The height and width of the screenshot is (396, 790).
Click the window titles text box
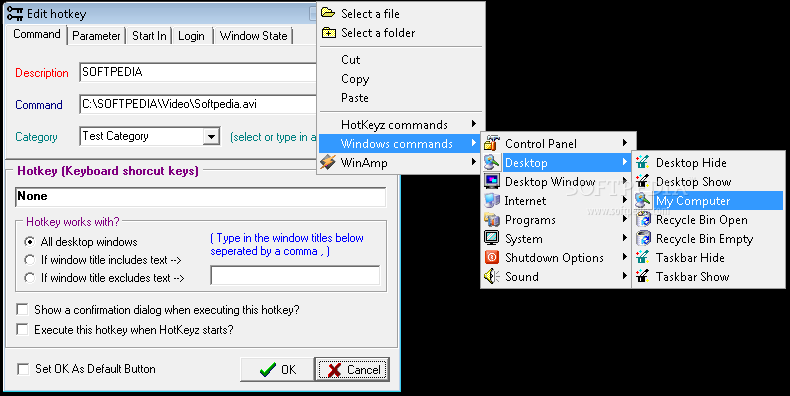[295, 275]
